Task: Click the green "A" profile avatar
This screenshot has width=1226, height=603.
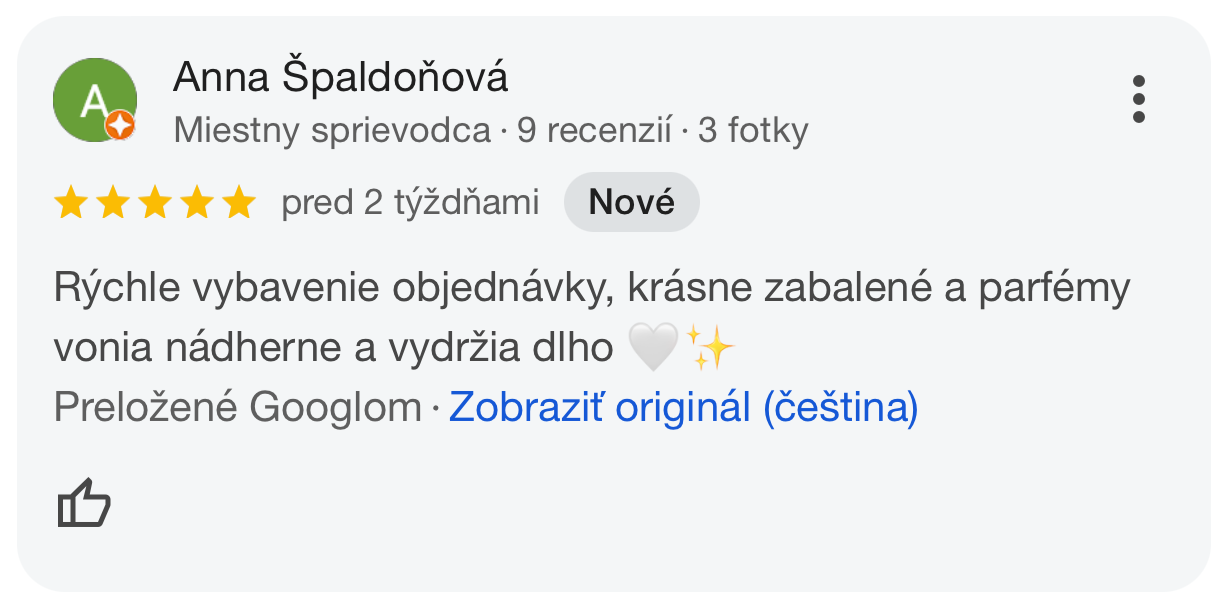Action: pyautogui.click(x=94, y=100)
